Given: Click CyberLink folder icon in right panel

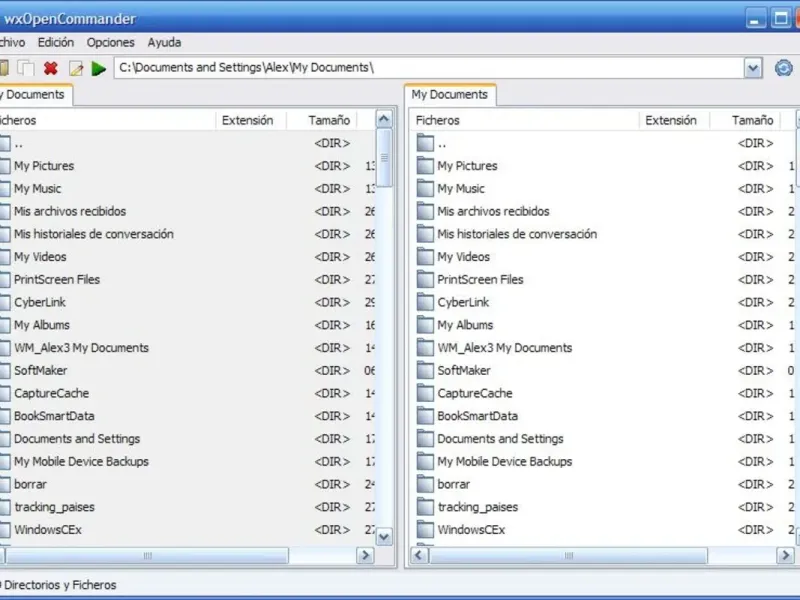Looking at the screenshot, I should point(425,302).
